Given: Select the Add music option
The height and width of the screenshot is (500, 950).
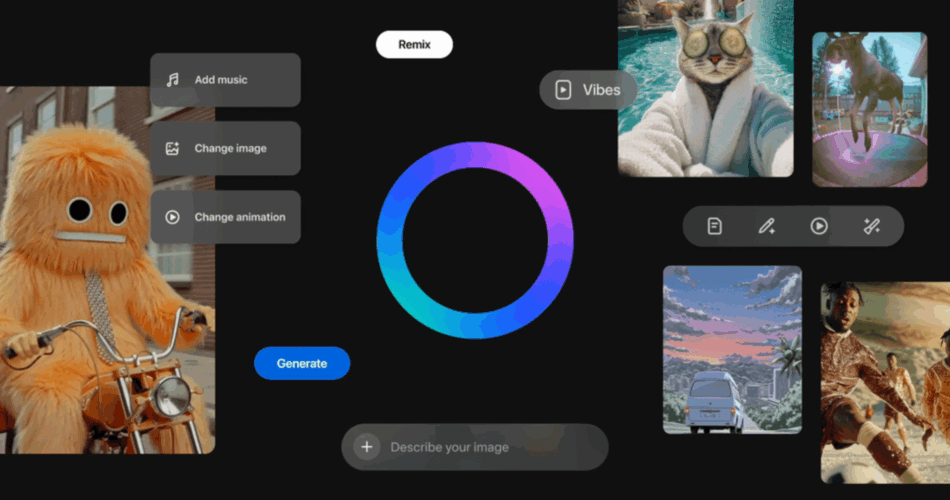Looking at the screenshot, I should click(225, 80).
